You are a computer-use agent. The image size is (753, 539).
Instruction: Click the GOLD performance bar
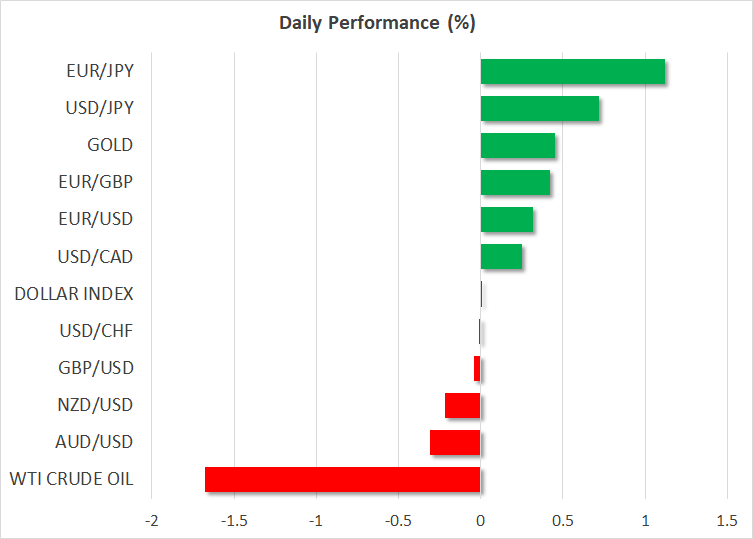pyautogui.click(x=518, y=146)
